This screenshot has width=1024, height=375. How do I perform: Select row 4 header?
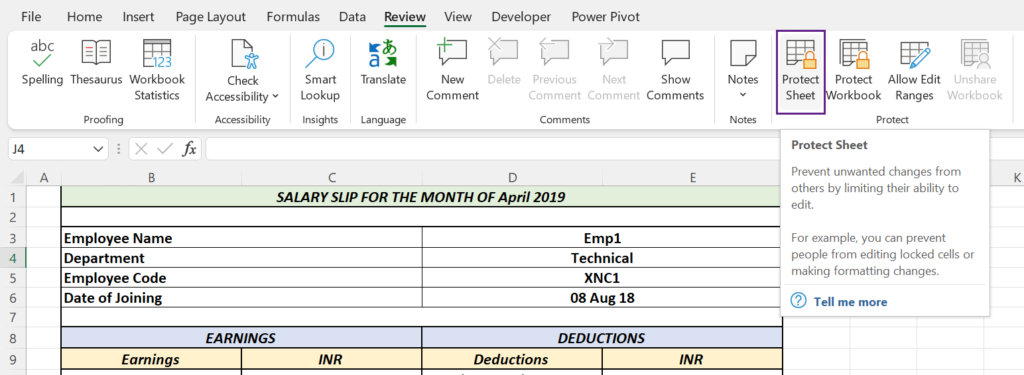13,258
